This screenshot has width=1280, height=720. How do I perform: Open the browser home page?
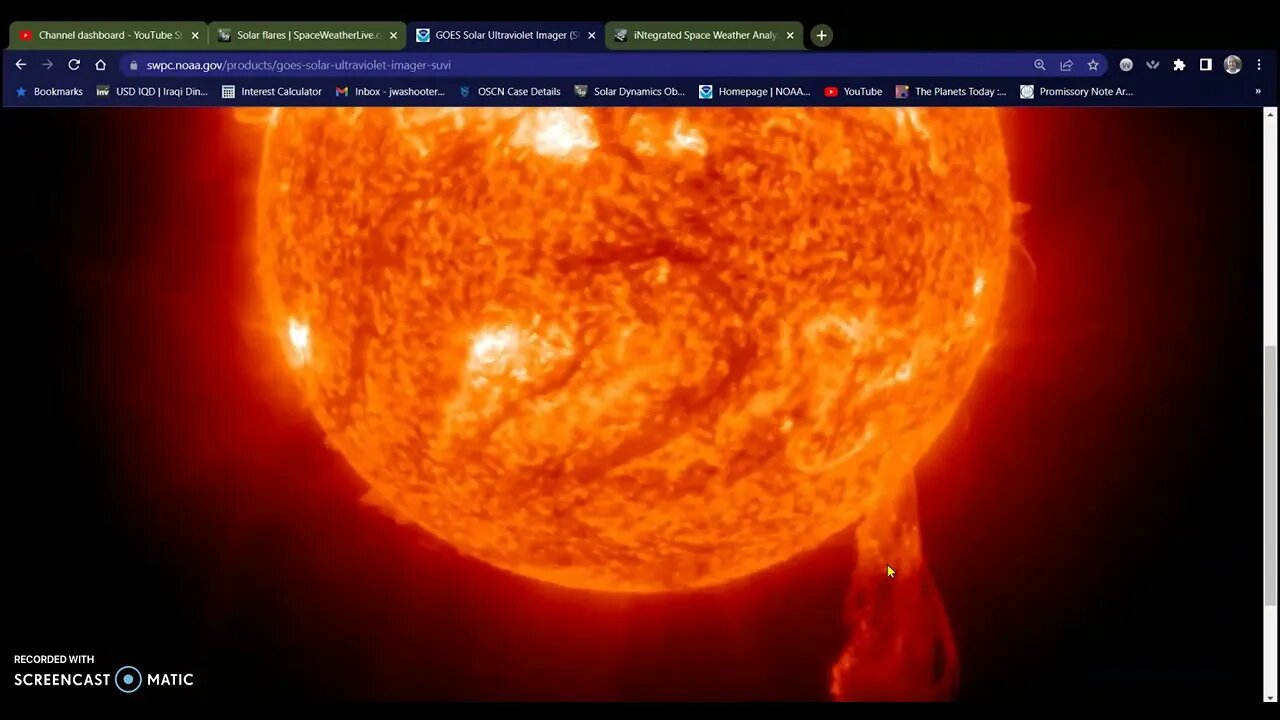pyautogui.click(x=100, y=64)
